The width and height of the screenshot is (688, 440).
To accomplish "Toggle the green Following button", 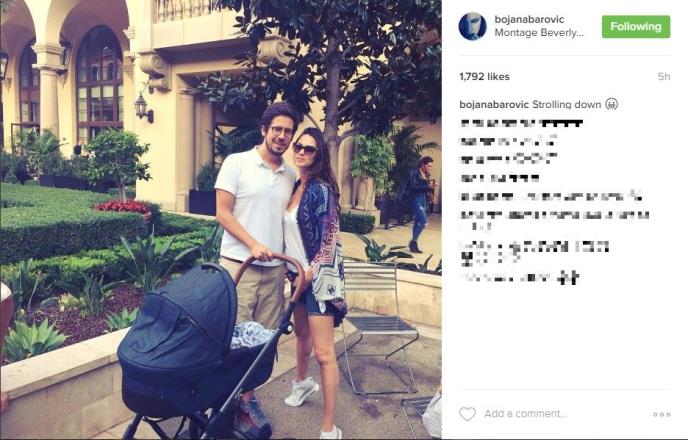I will tap(636, 27).
